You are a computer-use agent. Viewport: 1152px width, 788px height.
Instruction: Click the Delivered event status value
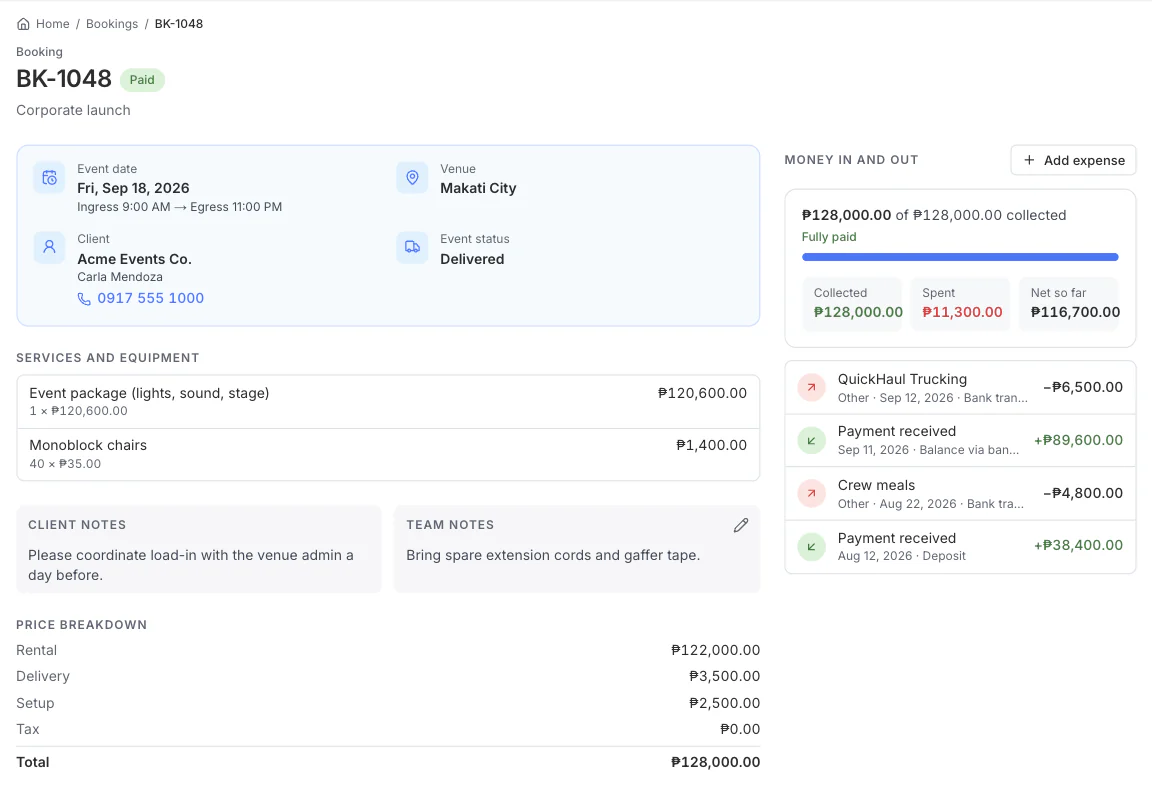pos(472,259)
